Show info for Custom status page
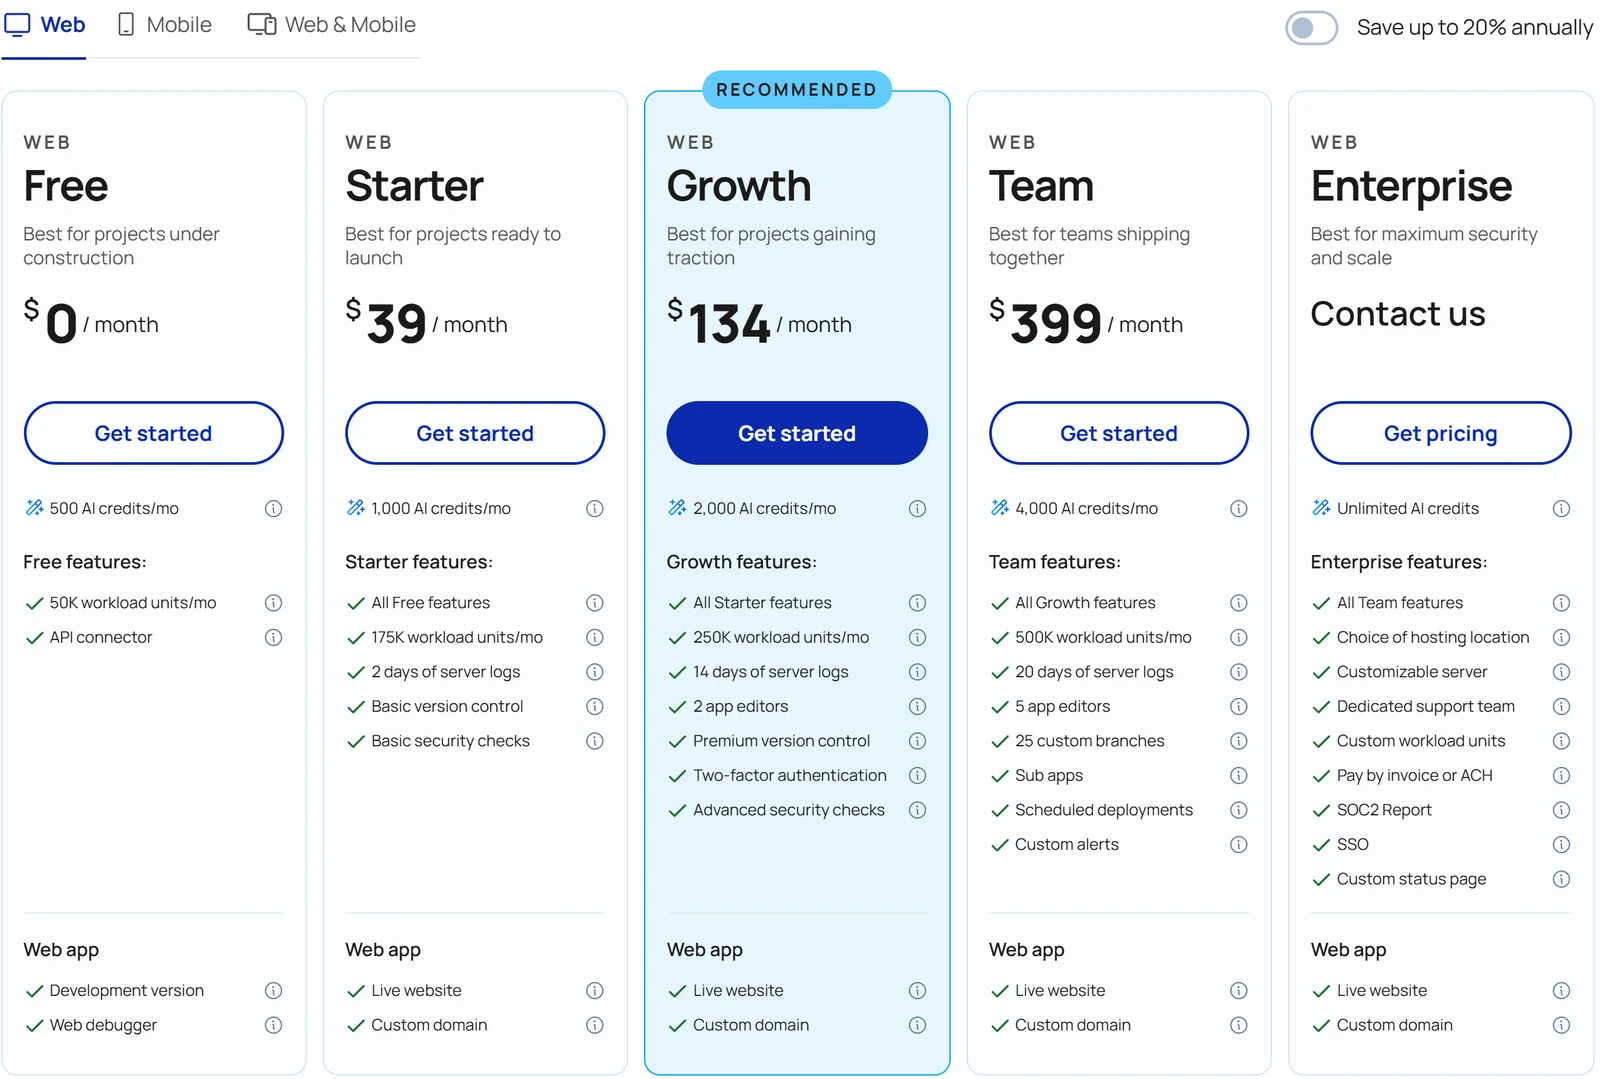This screenshot has width=1600, height=1079. click(1561, 879)
